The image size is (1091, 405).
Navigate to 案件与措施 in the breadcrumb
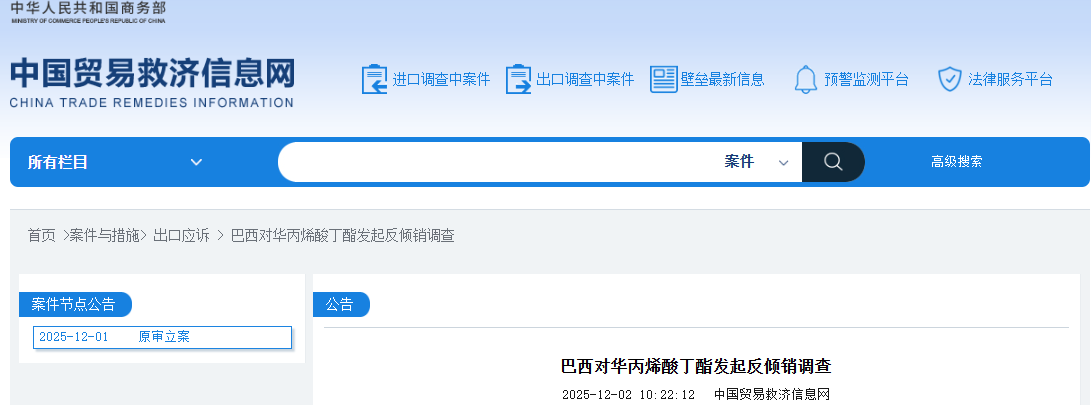(108, 235)
